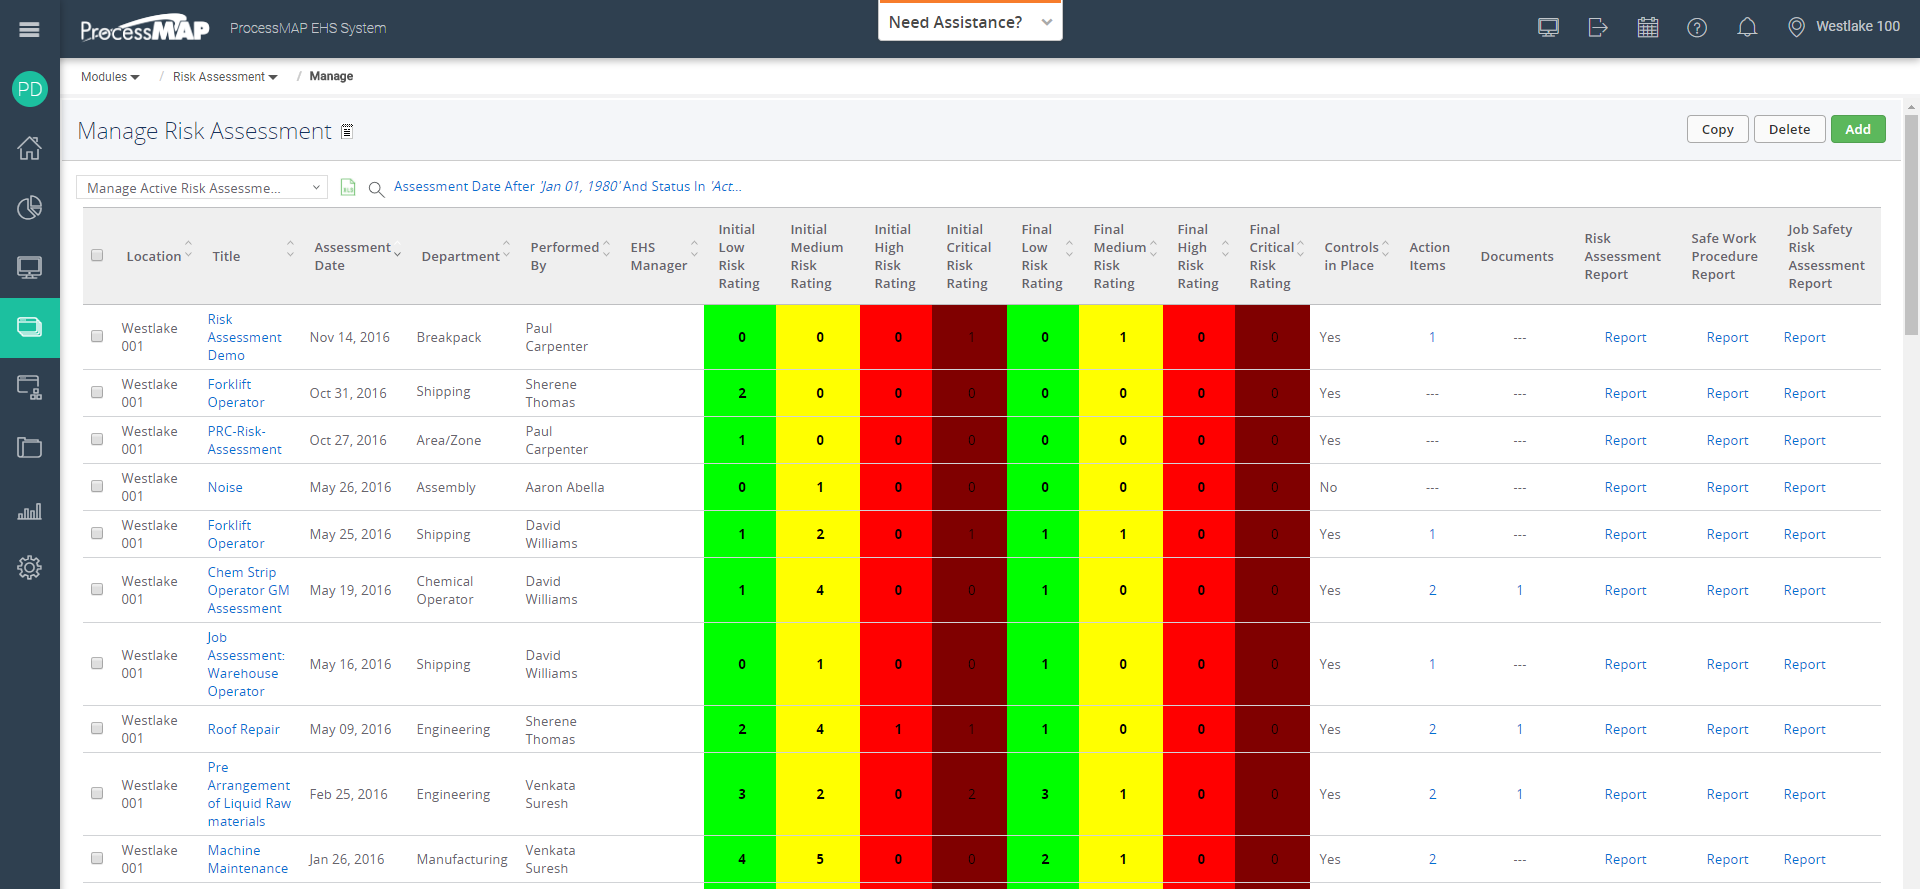The height and width of the screenshot is (889, 1920).
Task: Open the hamburger menu icon
Action: pyautogui.click(x=29, y=29)
